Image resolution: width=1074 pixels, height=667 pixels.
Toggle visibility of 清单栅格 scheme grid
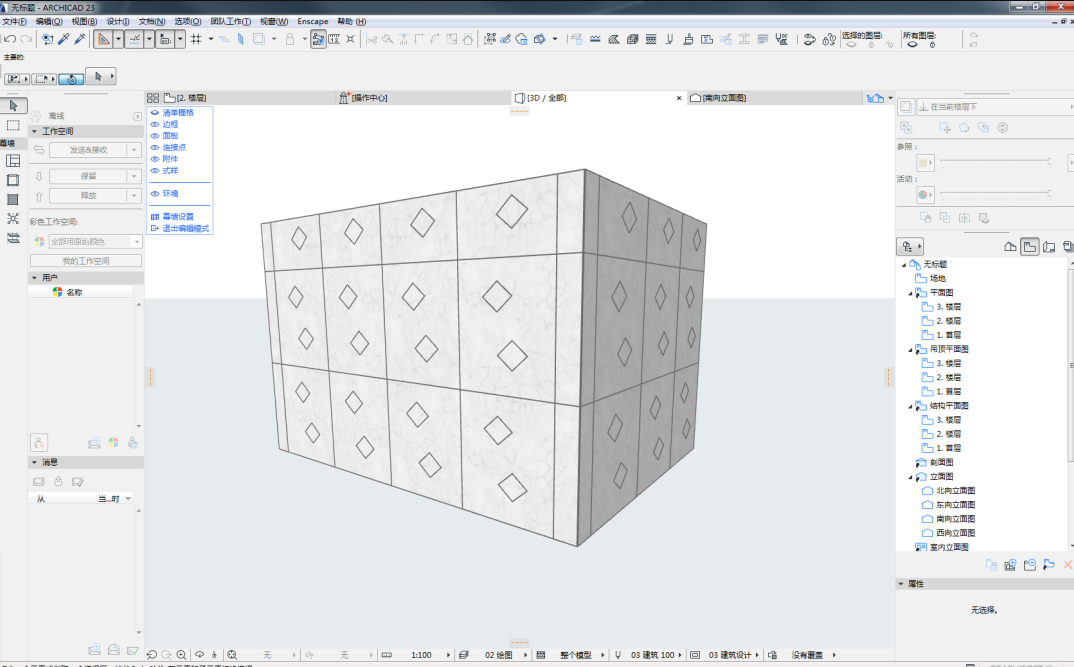(x=155, y=112)
